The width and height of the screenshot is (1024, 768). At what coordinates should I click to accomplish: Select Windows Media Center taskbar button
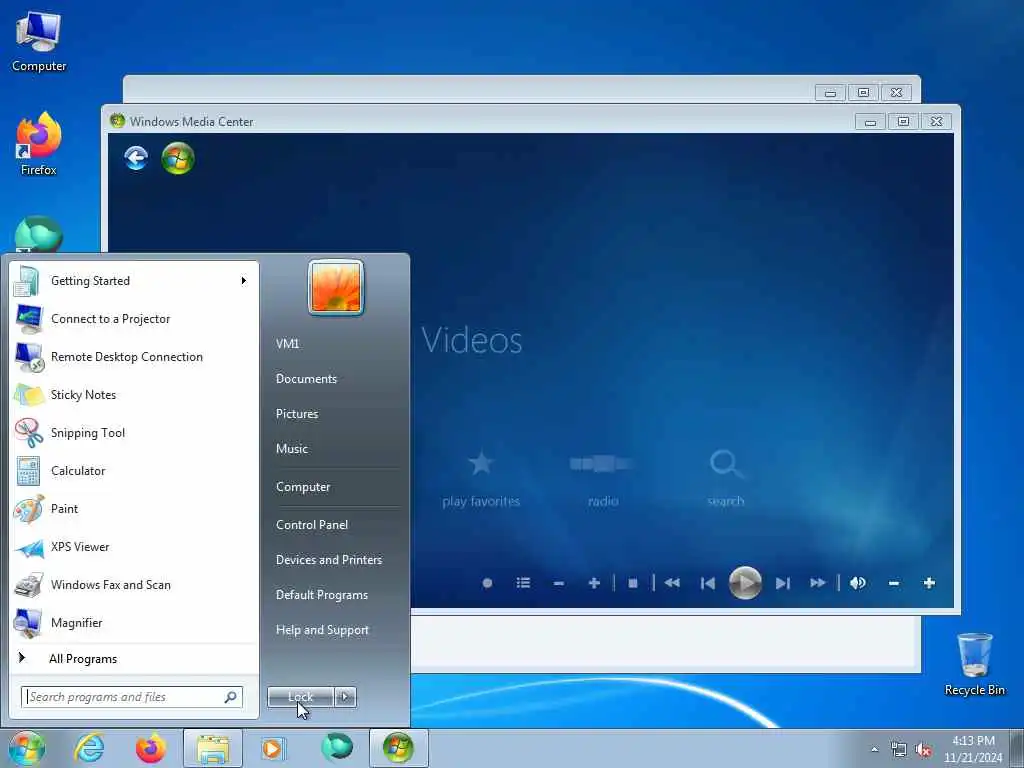(x=398, y=748)
